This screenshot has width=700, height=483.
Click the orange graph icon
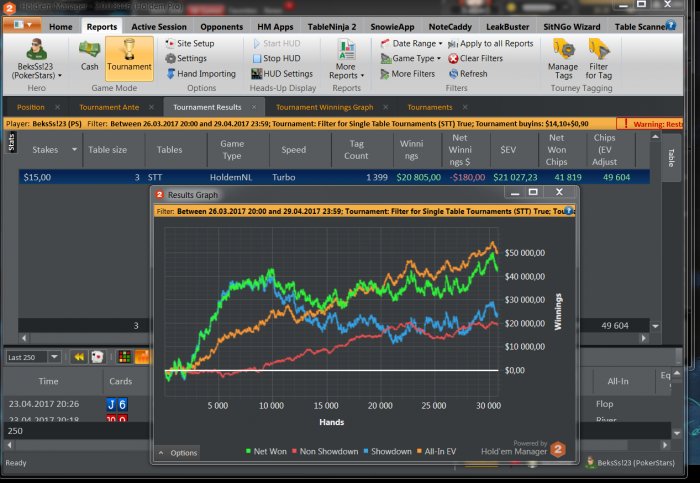[142, 357]
